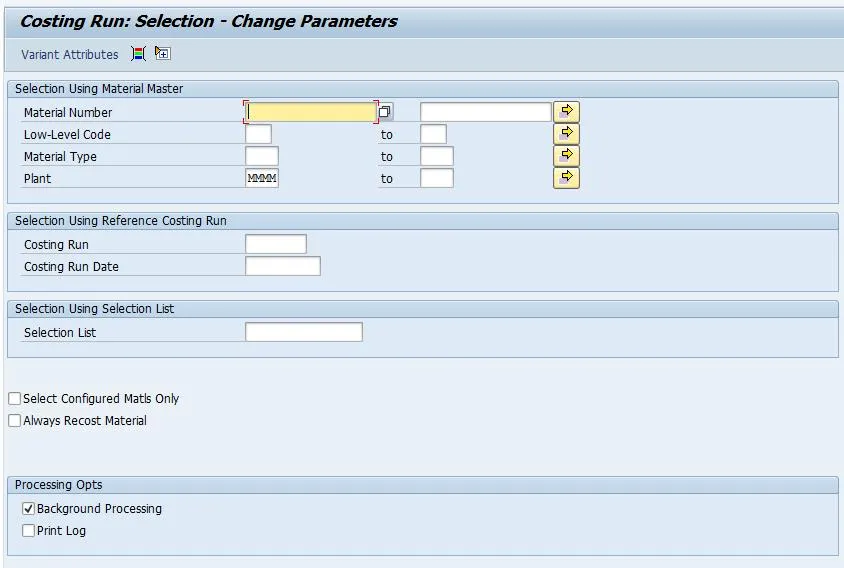Image resolution: width=844 pixels, height=568 pixels.
Task: Click the Low-Level Code label
Action: 67,135
